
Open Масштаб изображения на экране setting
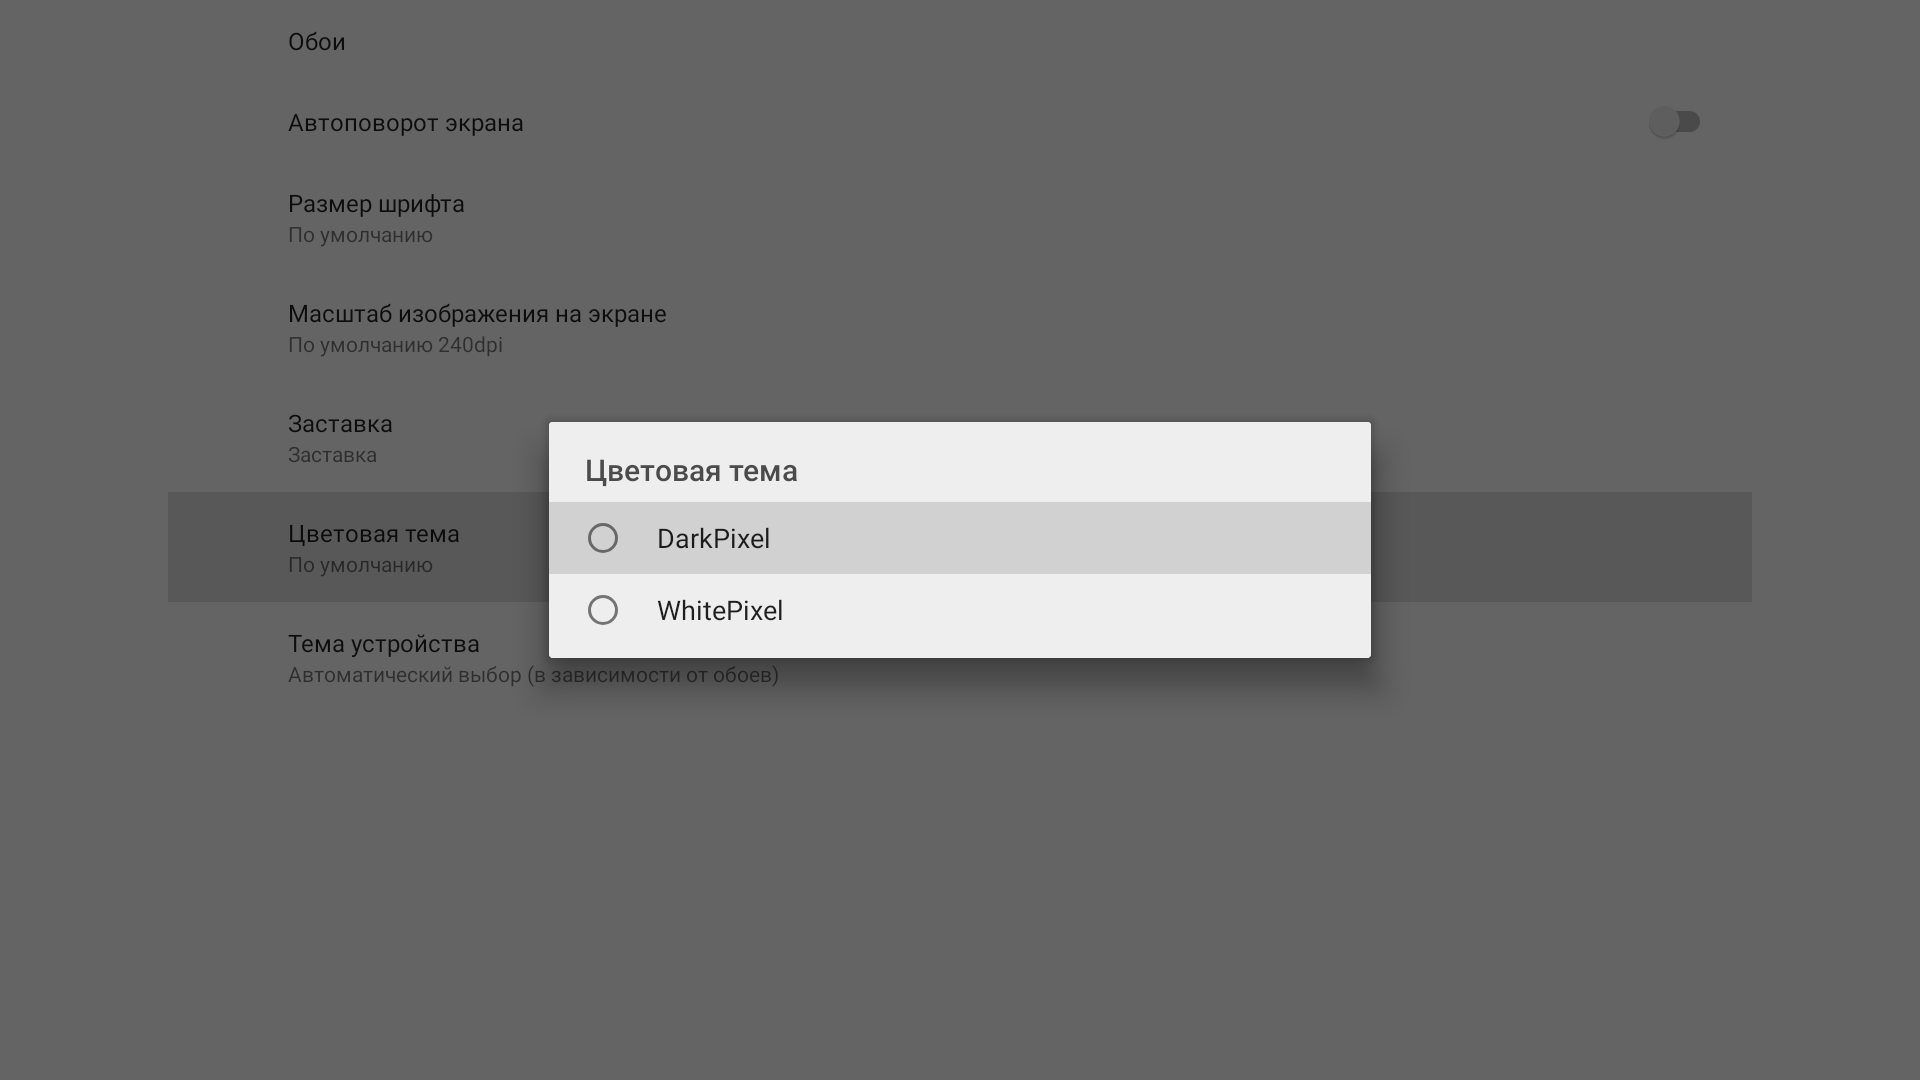[x=477, y=314]
